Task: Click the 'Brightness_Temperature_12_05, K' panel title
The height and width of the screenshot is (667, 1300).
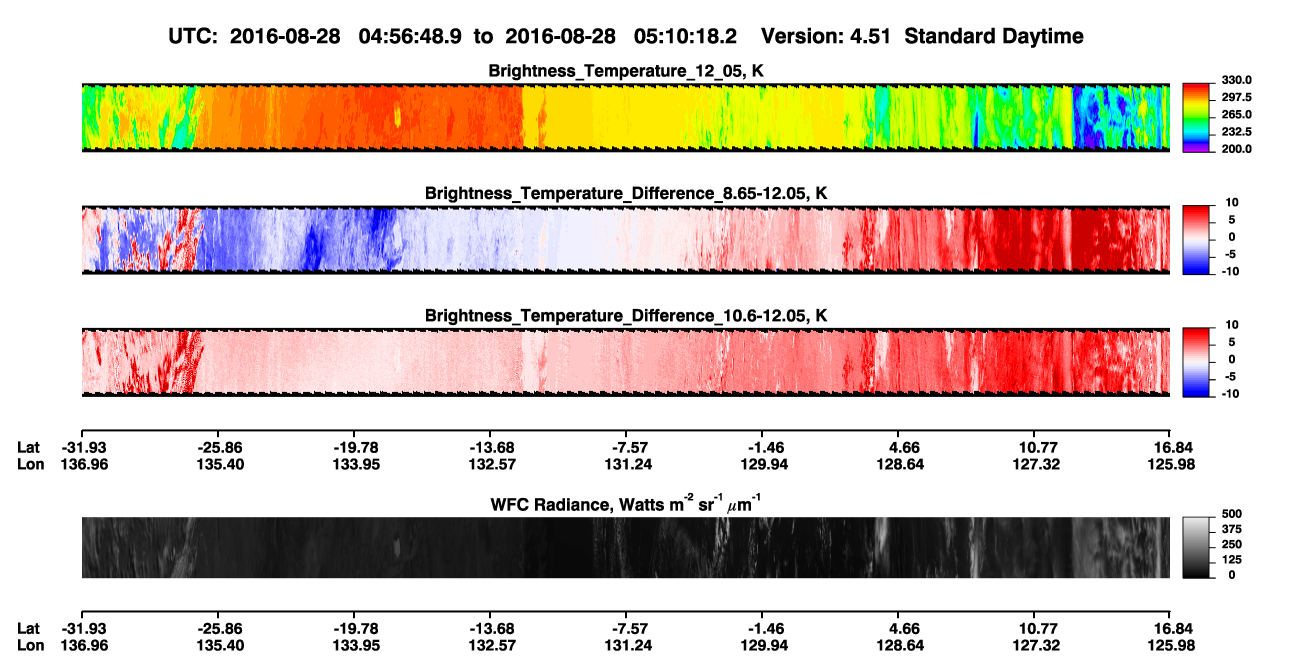Action: (625, 71)
